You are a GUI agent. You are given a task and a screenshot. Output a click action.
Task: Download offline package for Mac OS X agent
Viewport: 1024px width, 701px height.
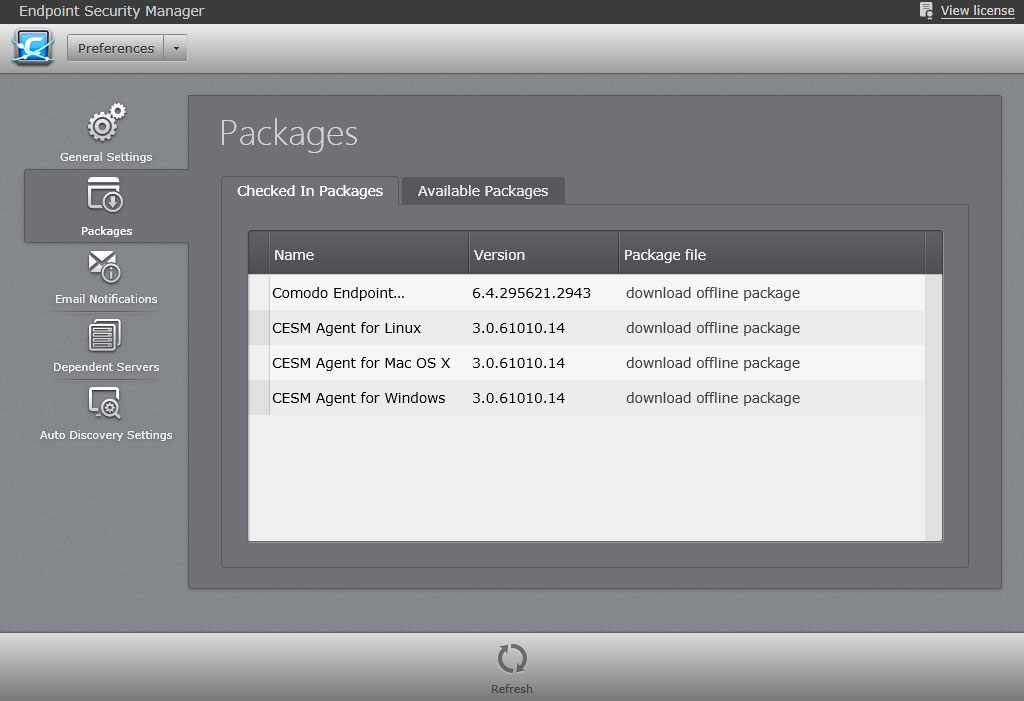tap(712, 363)
